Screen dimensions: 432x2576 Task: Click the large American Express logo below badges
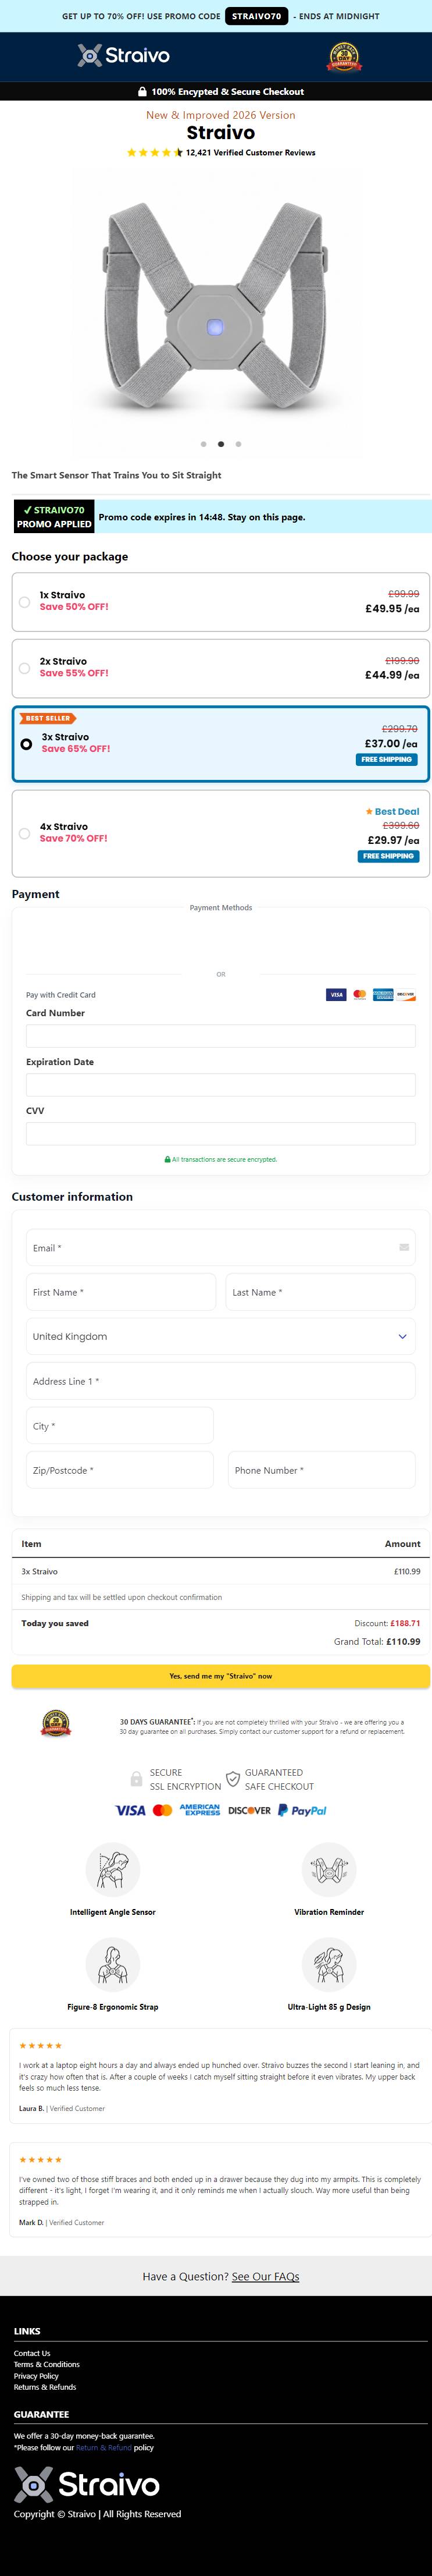coord(200,1810)
